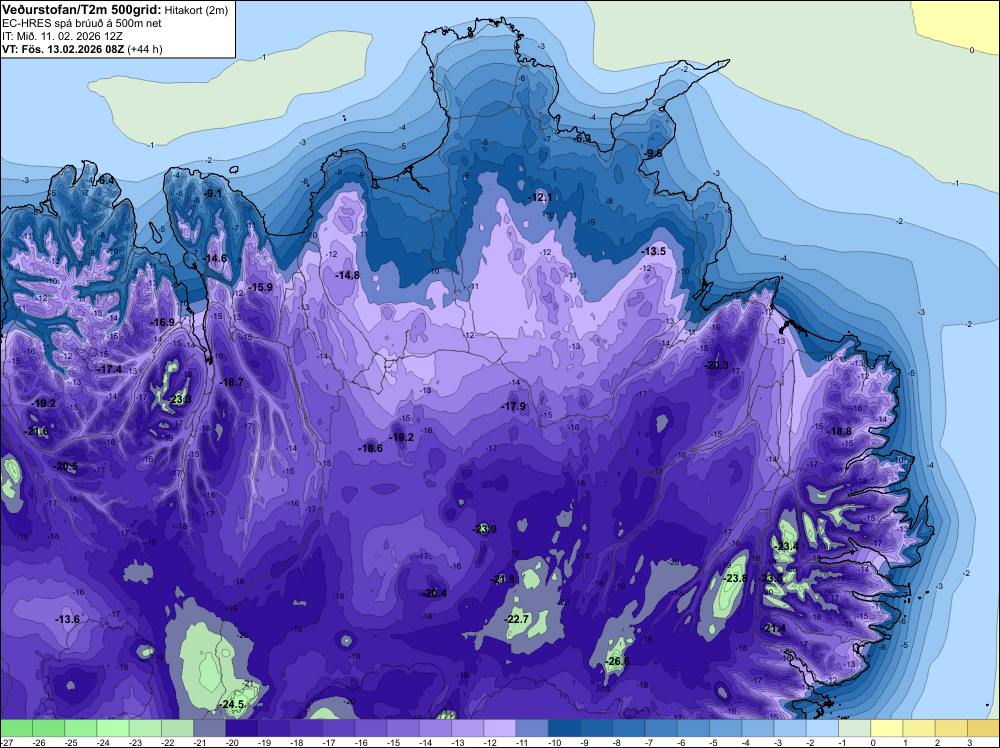Click the bold '-24.5' temperature value
This screenshot has height=748, width=1000.
[x=232, y=705]
